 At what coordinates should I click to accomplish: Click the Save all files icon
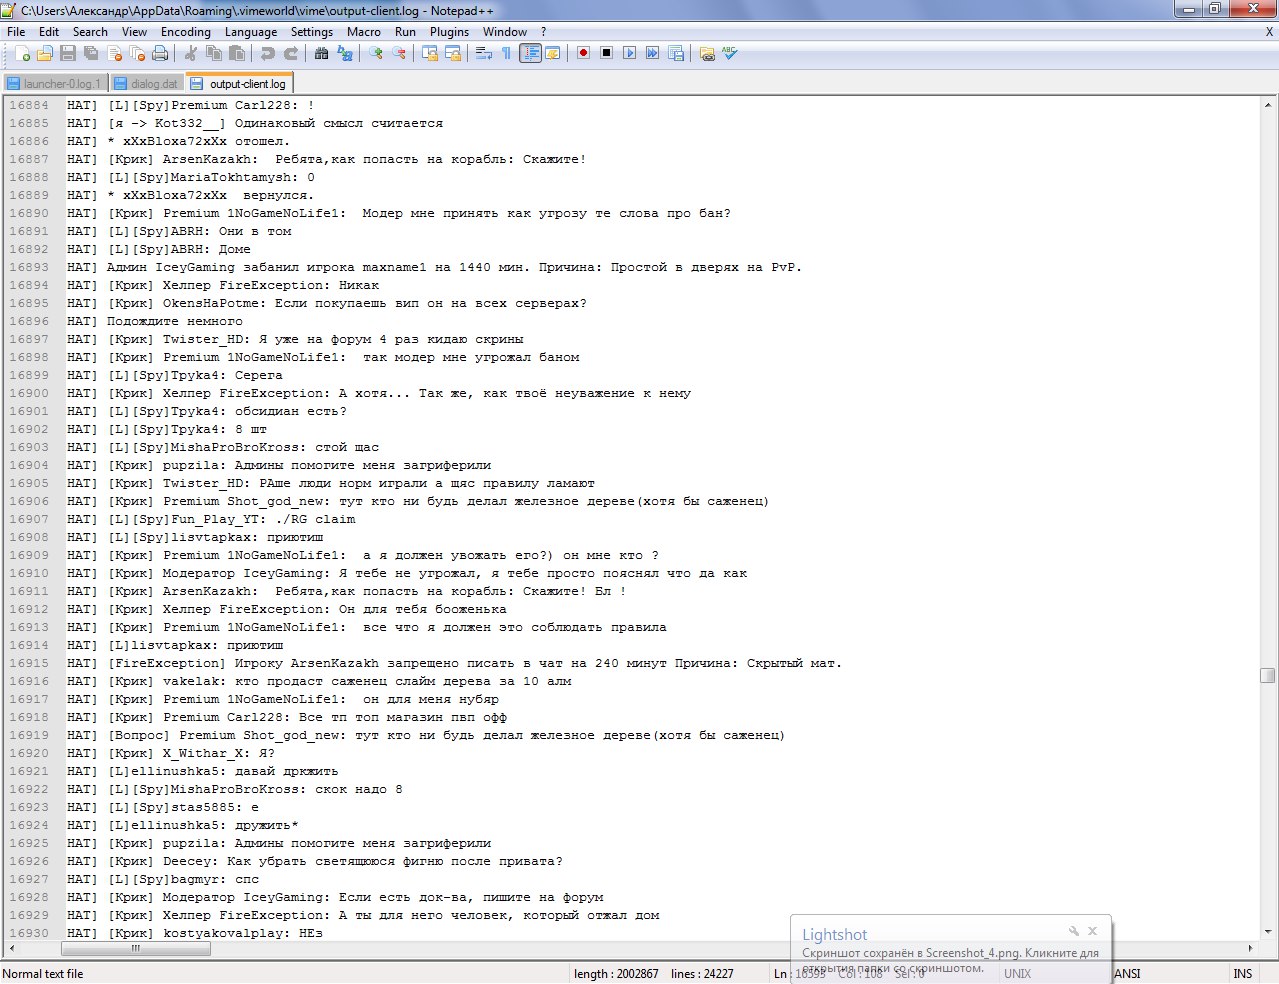[91, 53]
